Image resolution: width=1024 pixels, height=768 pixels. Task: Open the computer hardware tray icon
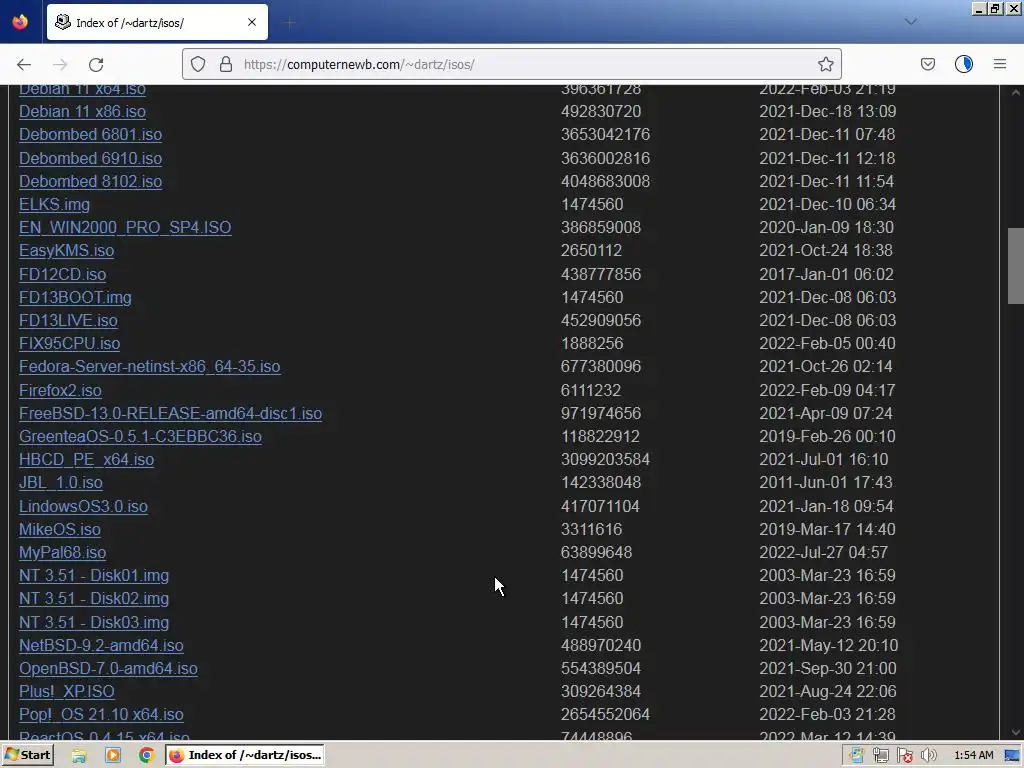pyautogui.click(x=880, y=756)
